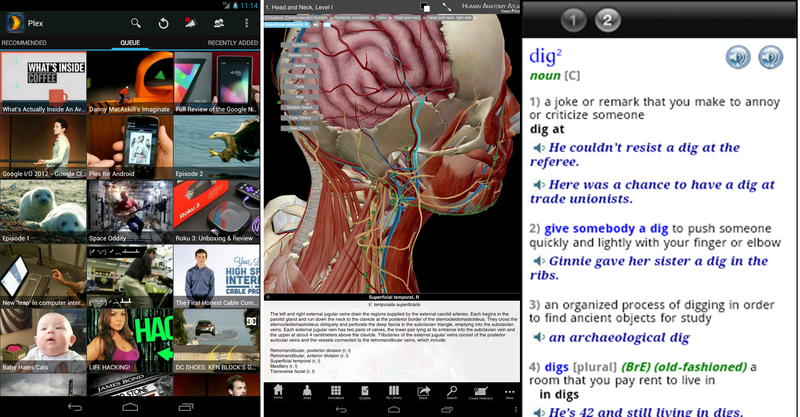This screenshot has width=800, height=417.
Task: Open search in Plex
Action: (x=135, y=23)
